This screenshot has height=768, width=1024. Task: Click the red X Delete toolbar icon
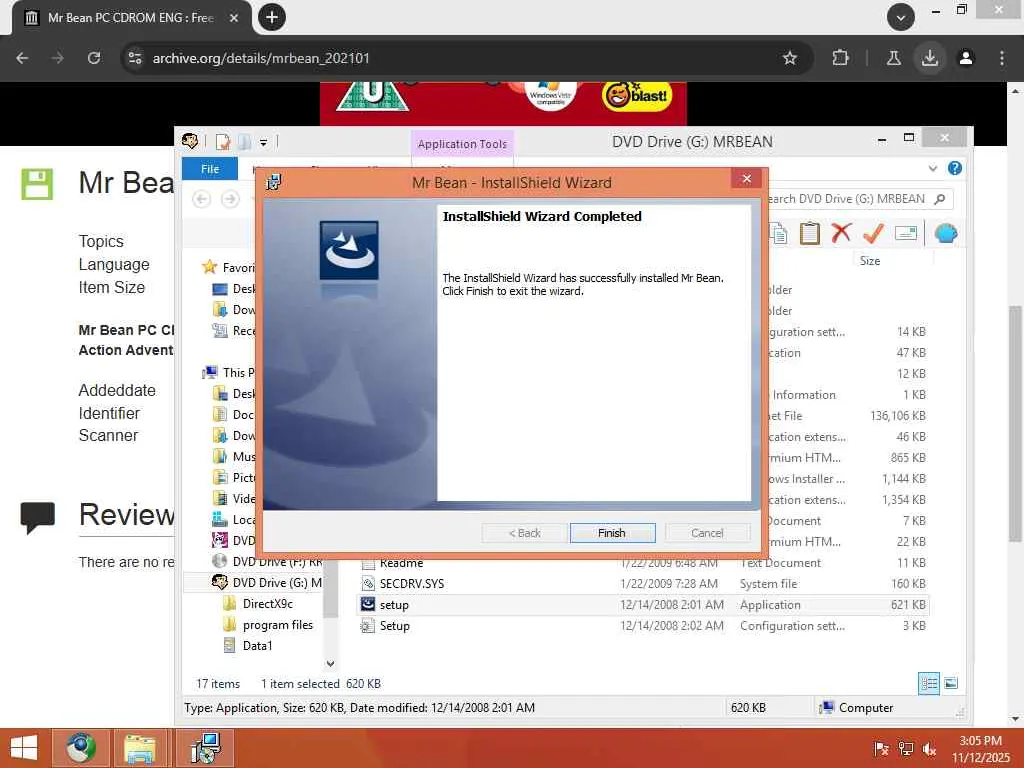(x=841, y=232)
